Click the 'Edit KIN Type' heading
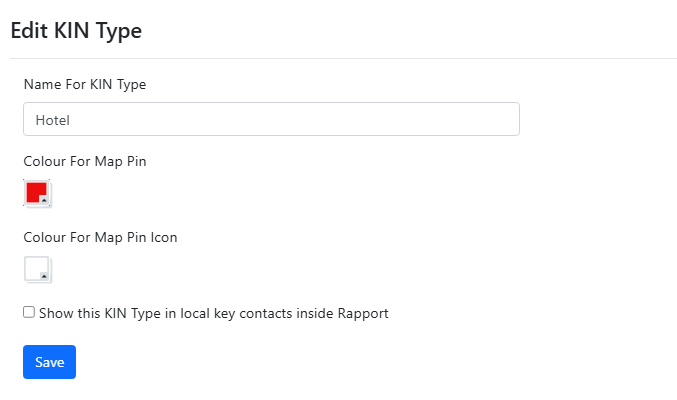Image resolution: width=677 pixels, height=400 pixels. tap(76, 31)
